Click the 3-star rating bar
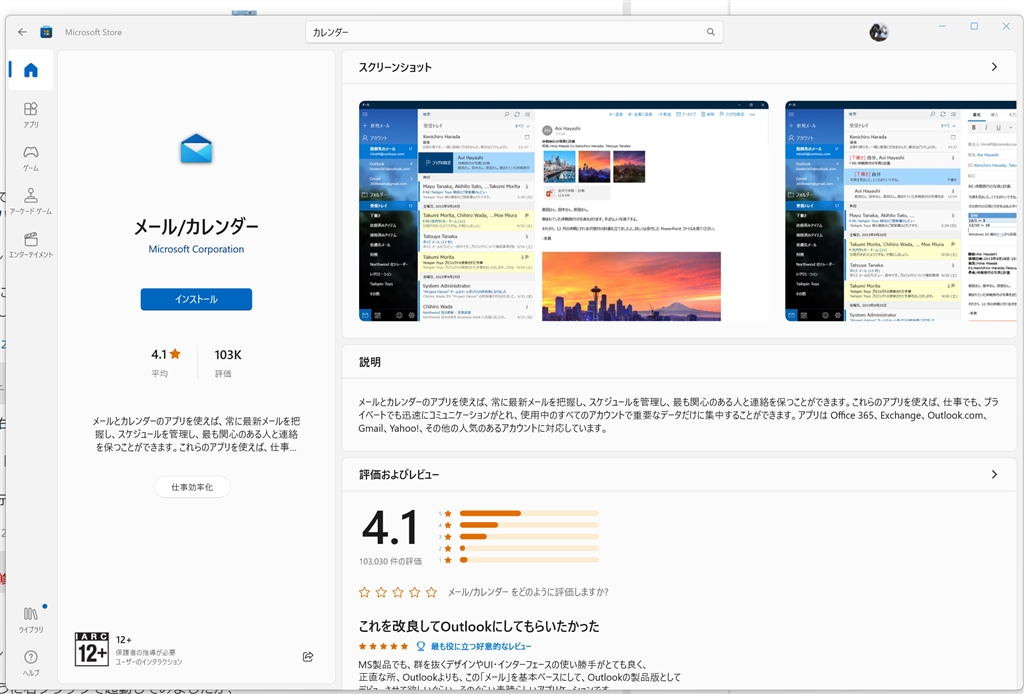The image size is (1024, 694). point(529,537)
